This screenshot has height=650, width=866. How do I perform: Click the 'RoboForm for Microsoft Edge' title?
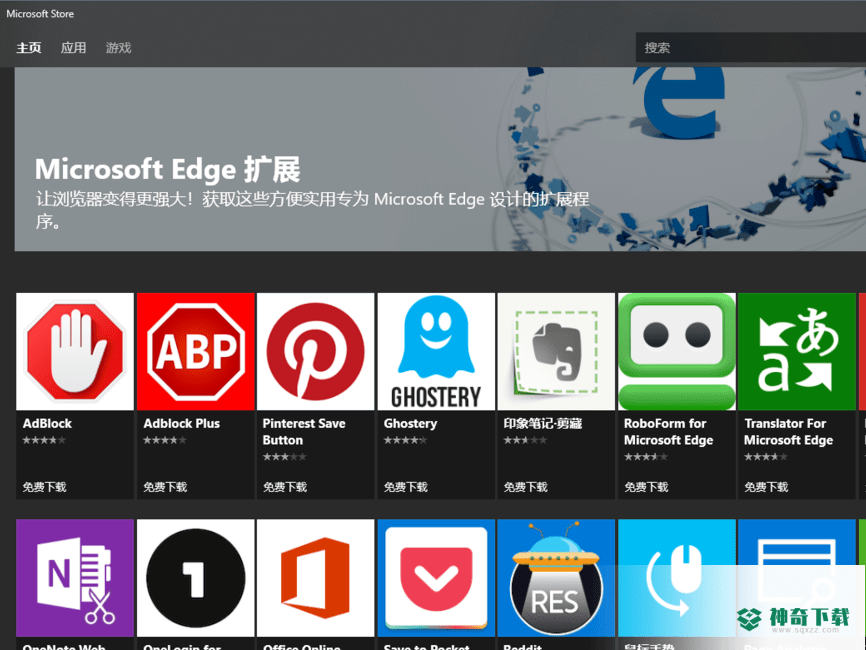pos(669,432)
